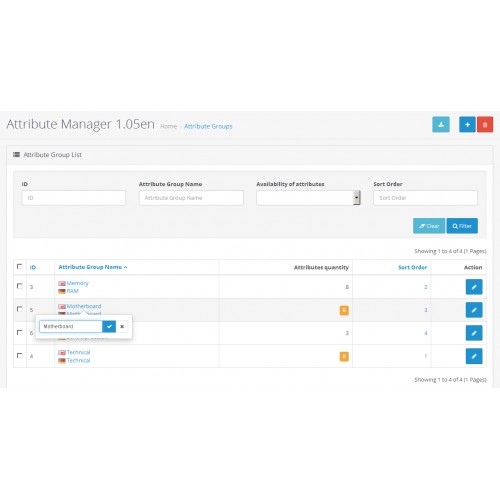Go to Home breadcrumb
Viewport: 500px width, 500px height.
(x=168, y=126)
